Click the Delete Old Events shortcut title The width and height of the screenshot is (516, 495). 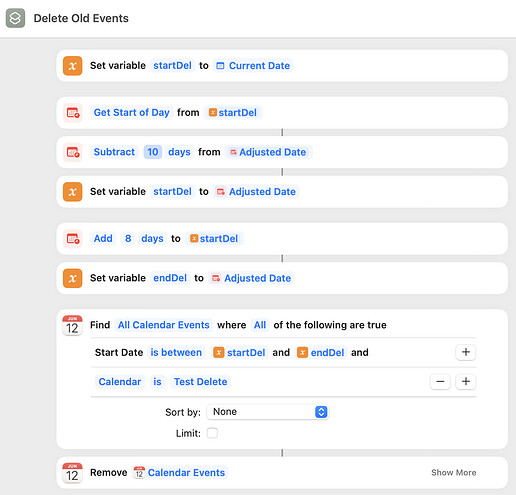(81, 18)
